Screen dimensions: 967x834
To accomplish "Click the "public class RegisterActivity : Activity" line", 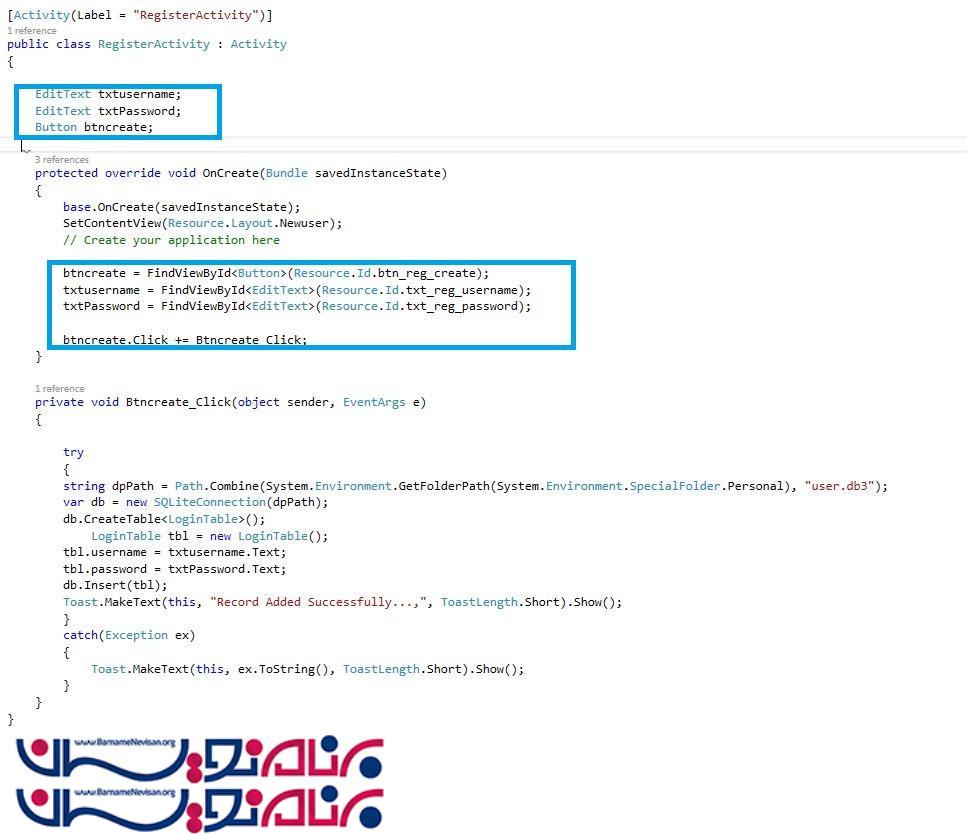I will click(x=147, y=44).
